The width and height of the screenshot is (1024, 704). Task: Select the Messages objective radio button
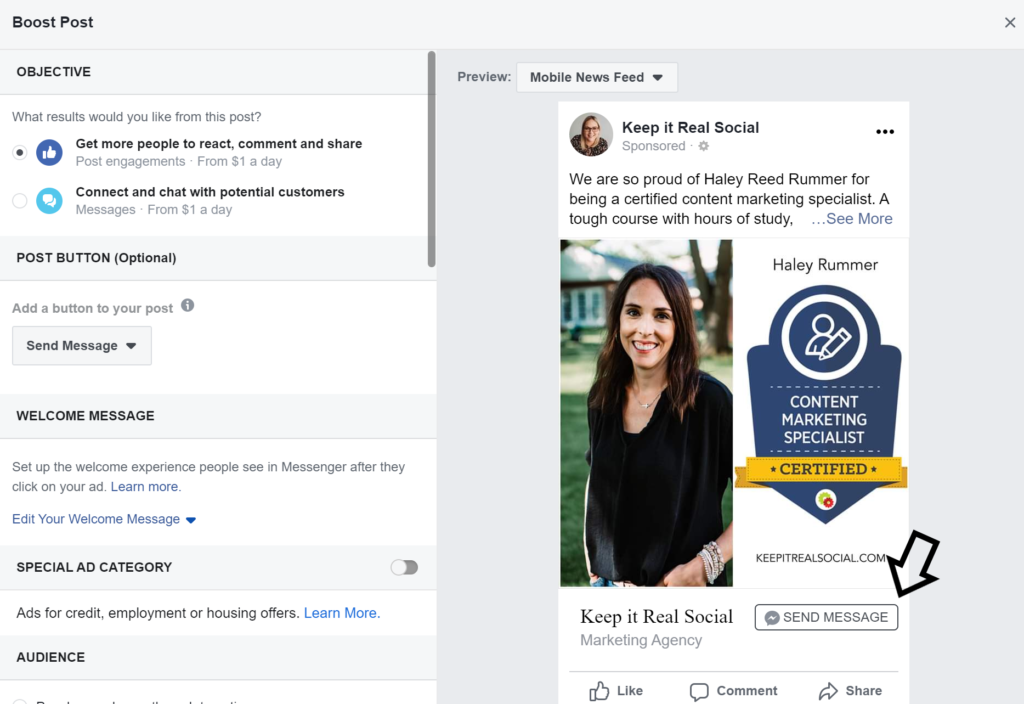[20, 201]
